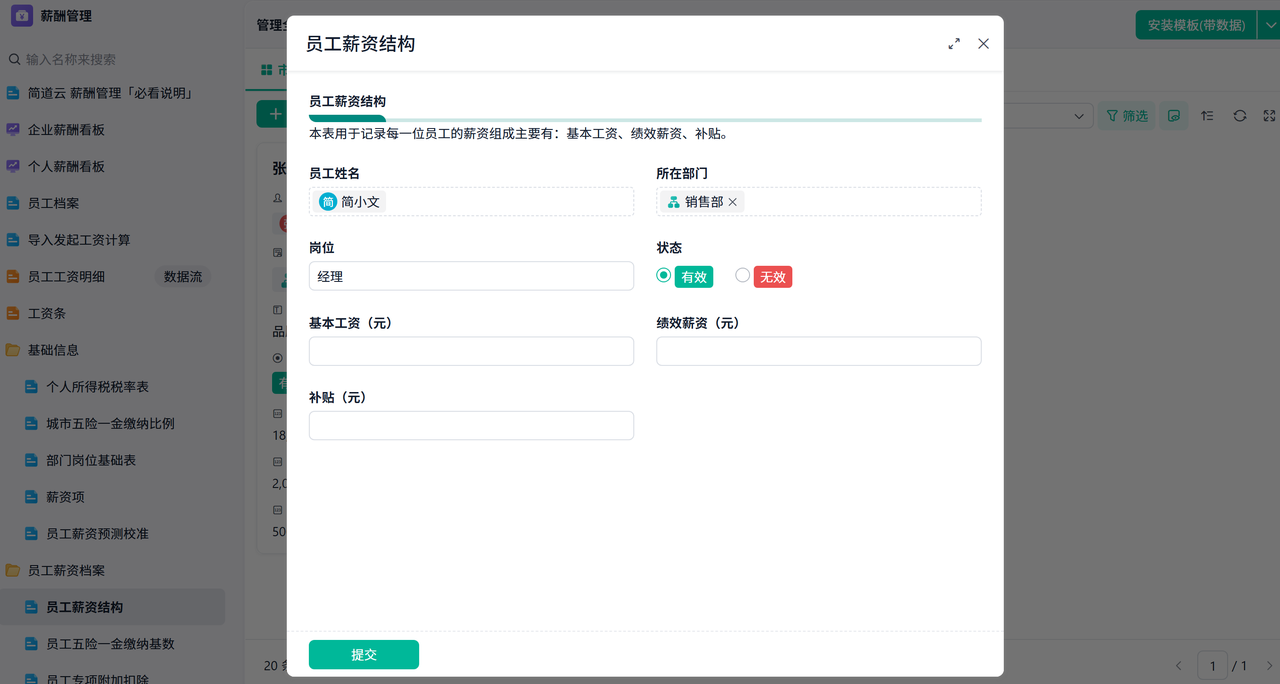
Task: Toggle fullscreen view of list
Action: 1270,116
